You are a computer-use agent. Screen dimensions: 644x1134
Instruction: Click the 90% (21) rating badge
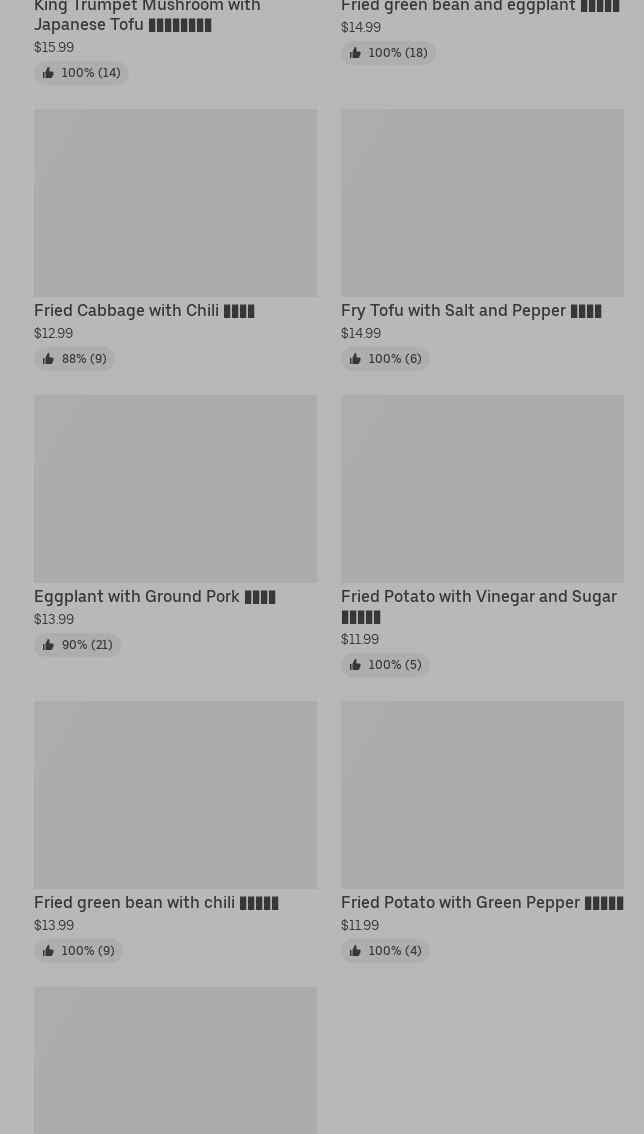[77, 644]
